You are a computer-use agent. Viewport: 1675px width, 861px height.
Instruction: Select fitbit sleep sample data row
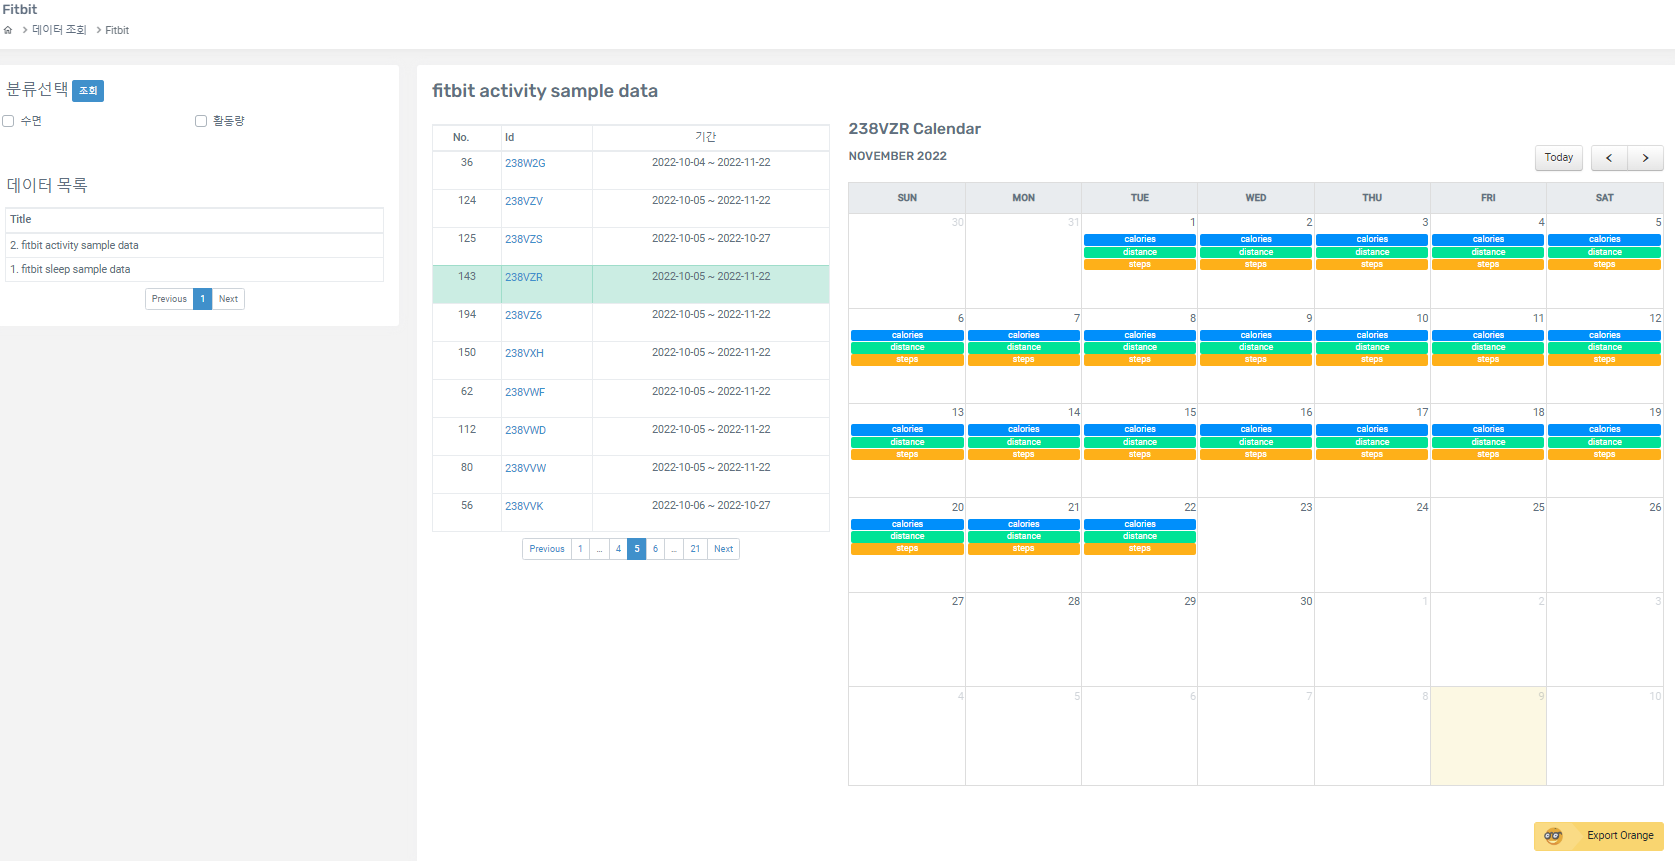[x=194, y=269]
